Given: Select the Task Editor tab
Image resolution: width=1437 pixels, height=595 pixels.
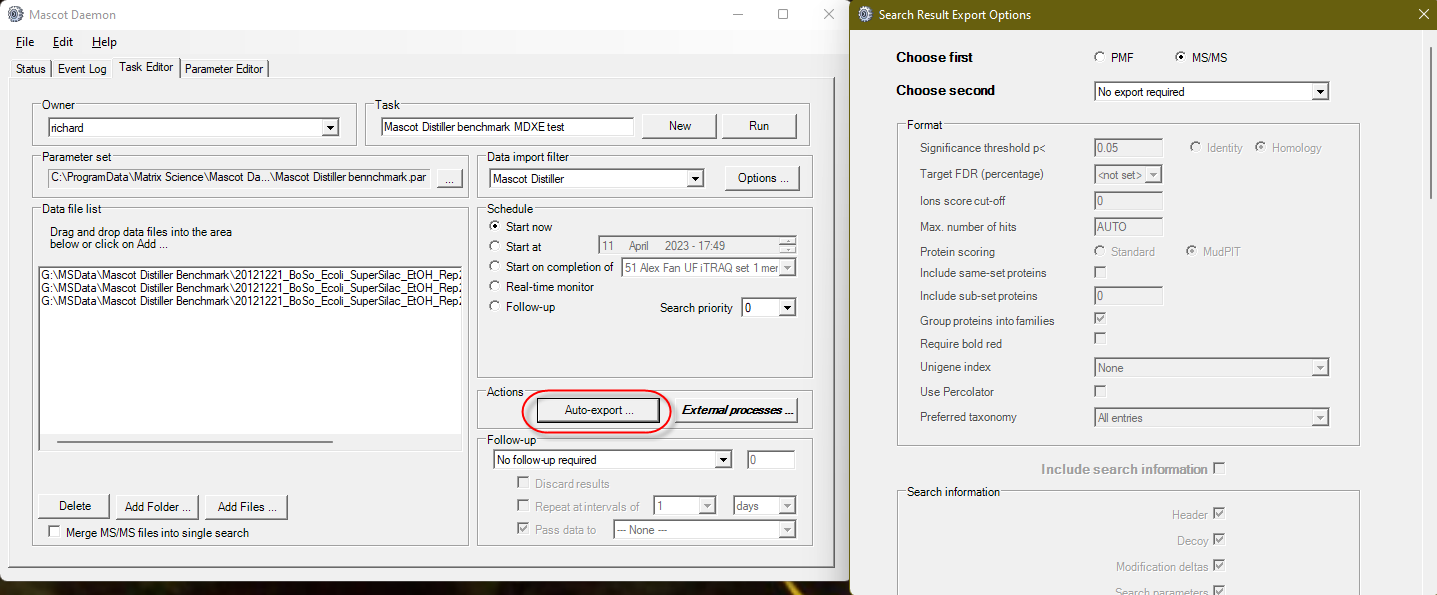Looking at the screenshot, I should tap(146, 67).
